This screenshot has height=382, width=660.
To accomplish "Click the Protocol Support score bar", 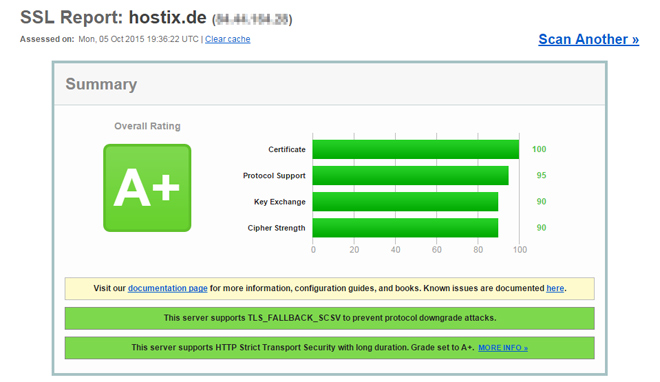I will [410, 175].
